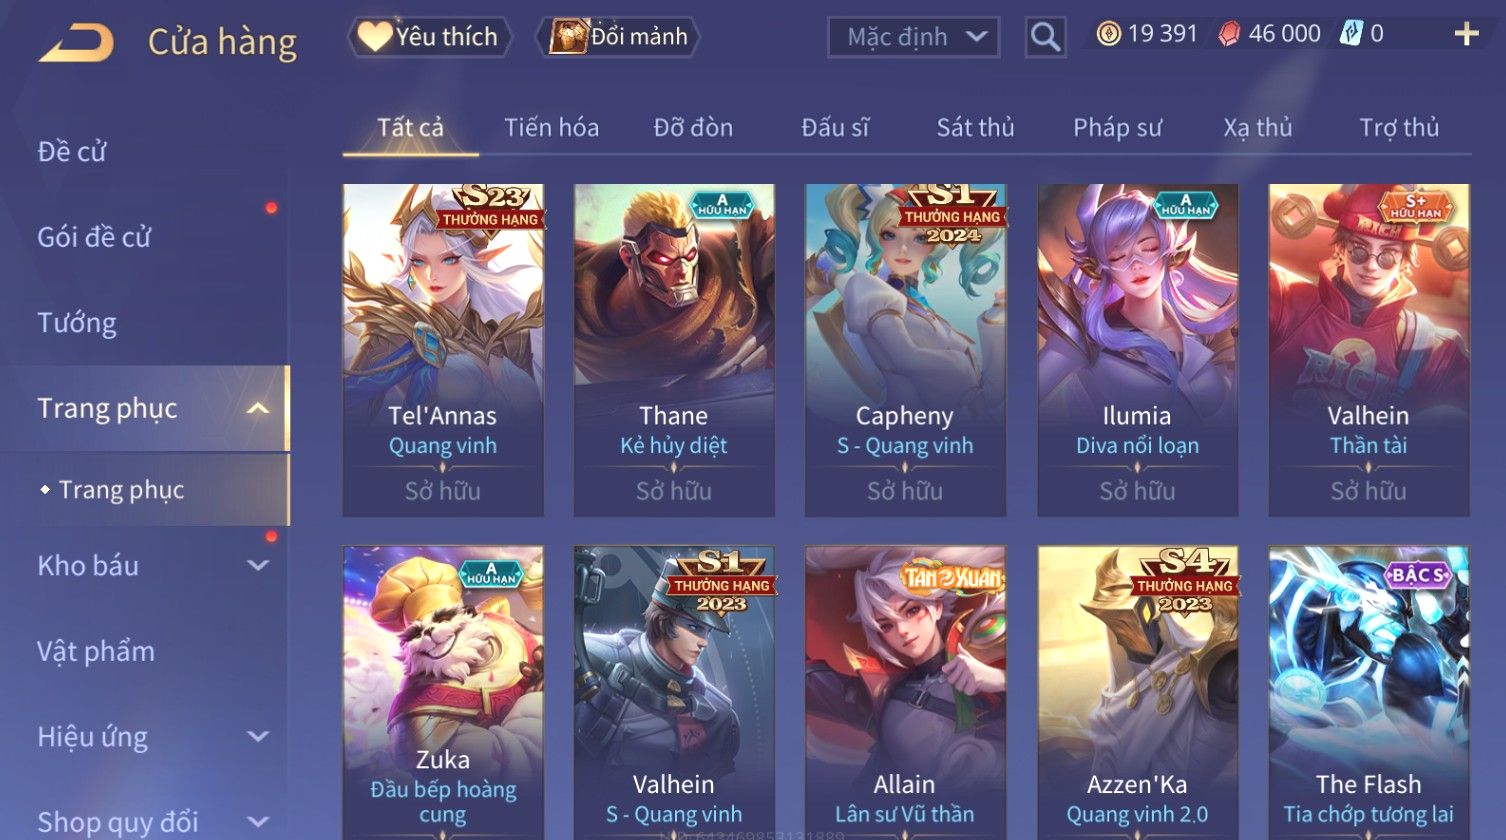Open the search magnifier icon
The width and height of the screenshot is (1506, 840).
coord(1045,38)
